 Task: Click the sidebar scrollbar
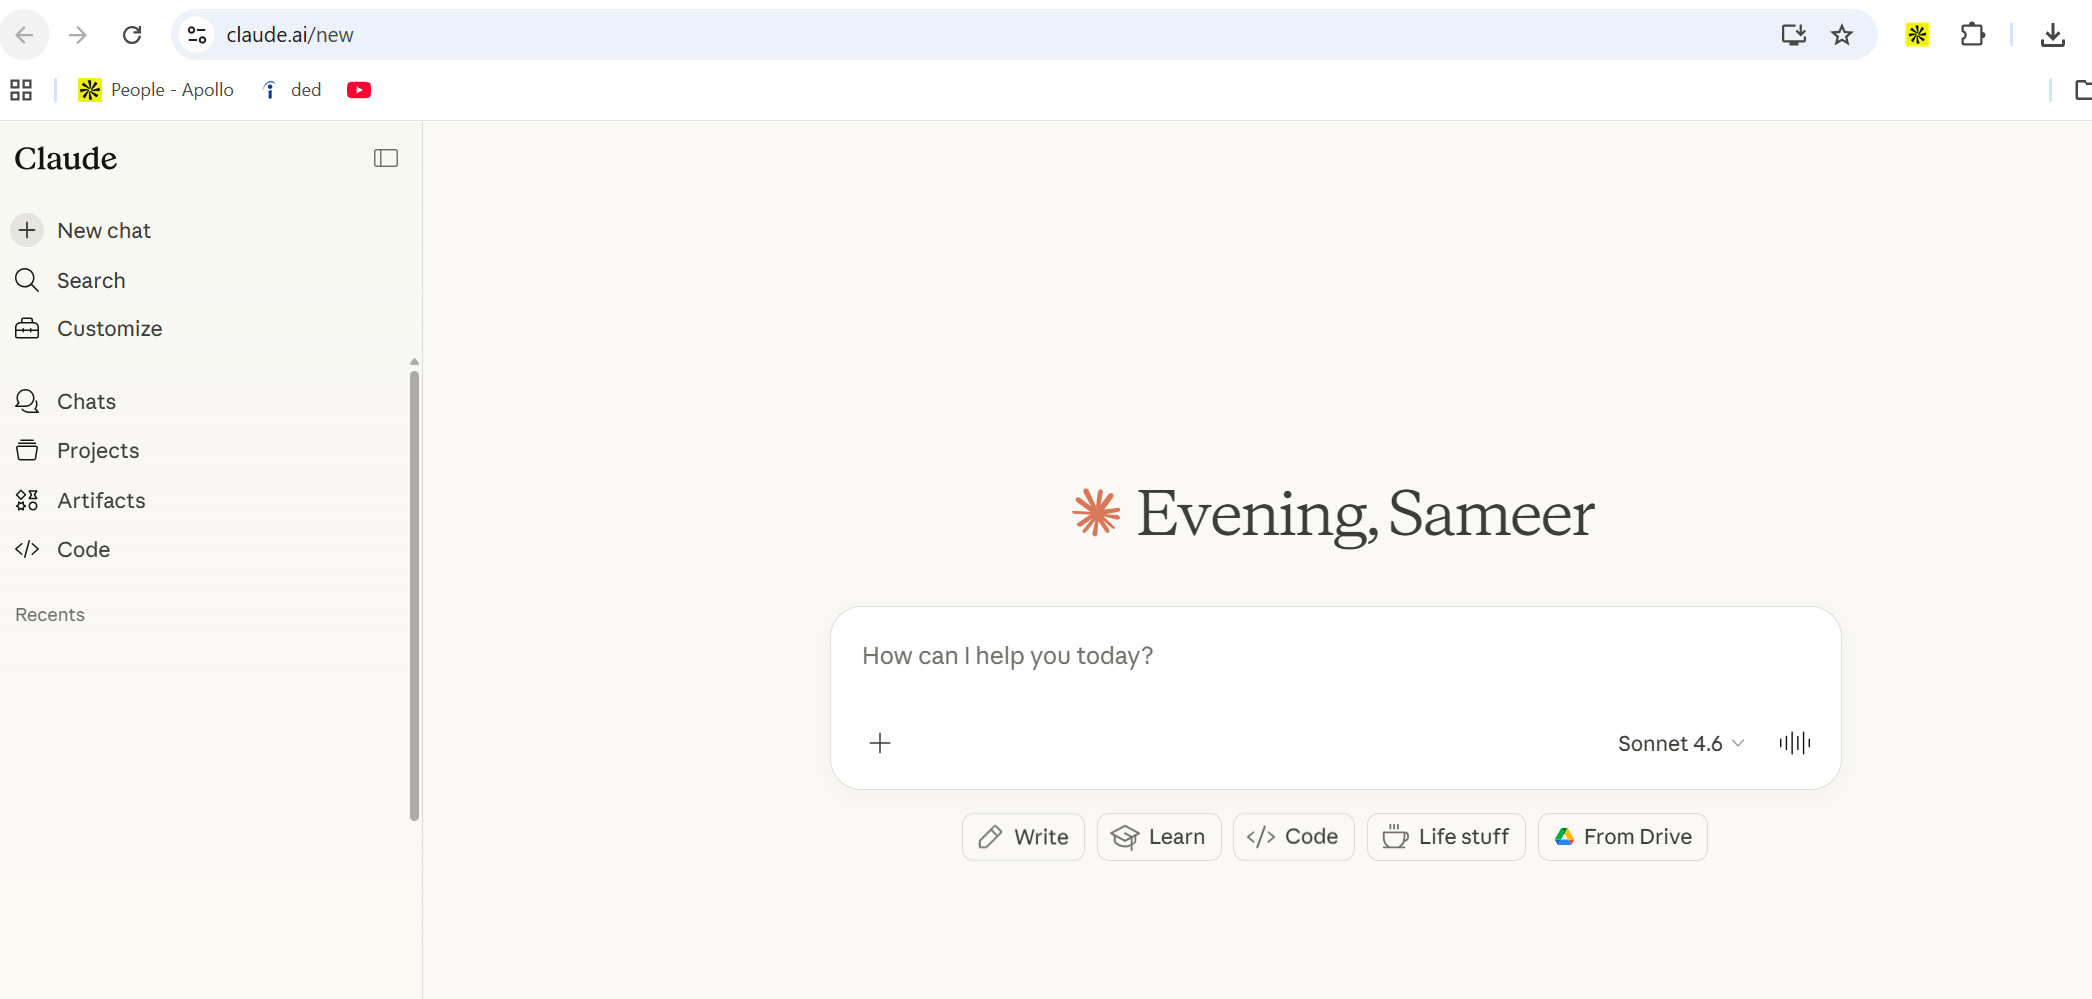click(414, 595)
